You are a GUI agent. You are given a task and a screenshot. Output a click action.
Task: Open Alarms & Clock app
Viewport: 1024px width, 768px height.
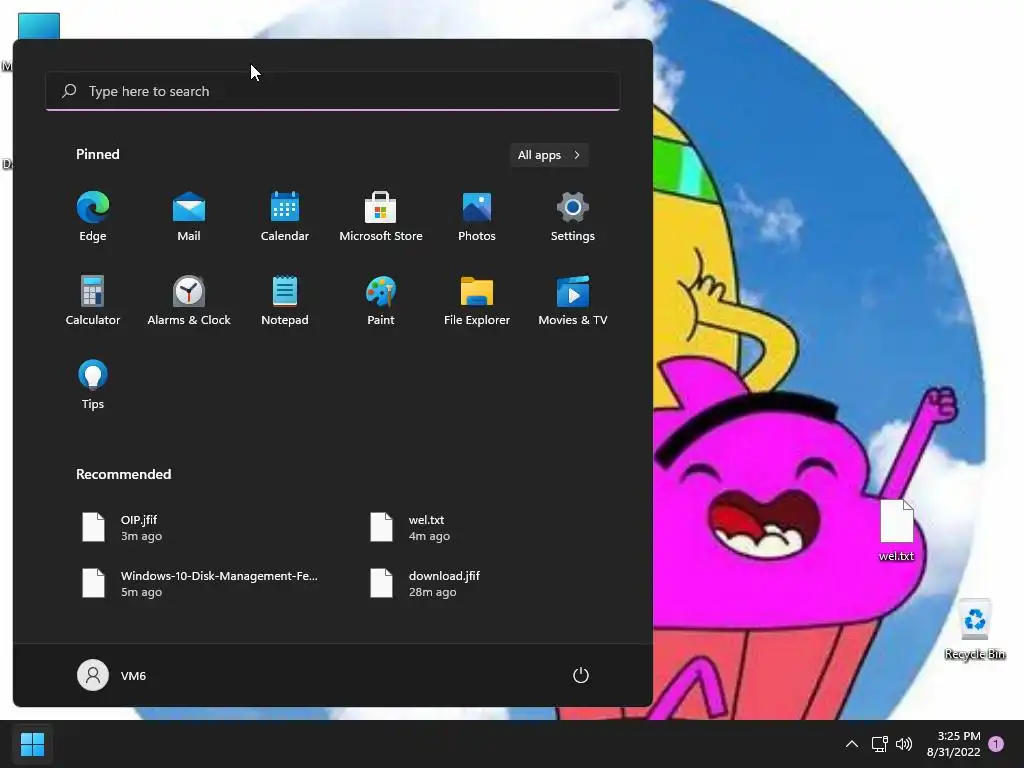pyautogui.click(x=189, y=300)
